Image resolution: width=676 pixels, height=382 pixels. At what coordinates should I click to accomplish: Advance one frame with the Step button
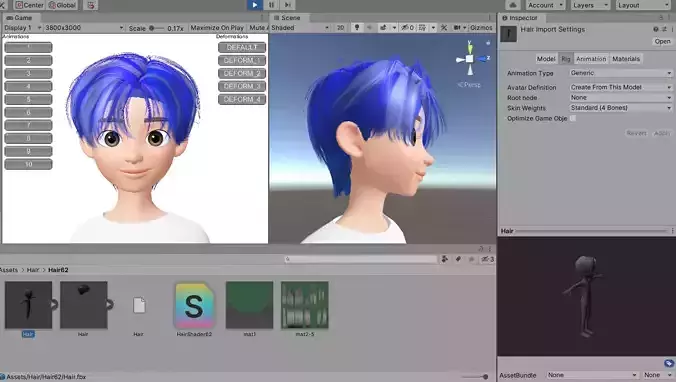click(288, 5)
